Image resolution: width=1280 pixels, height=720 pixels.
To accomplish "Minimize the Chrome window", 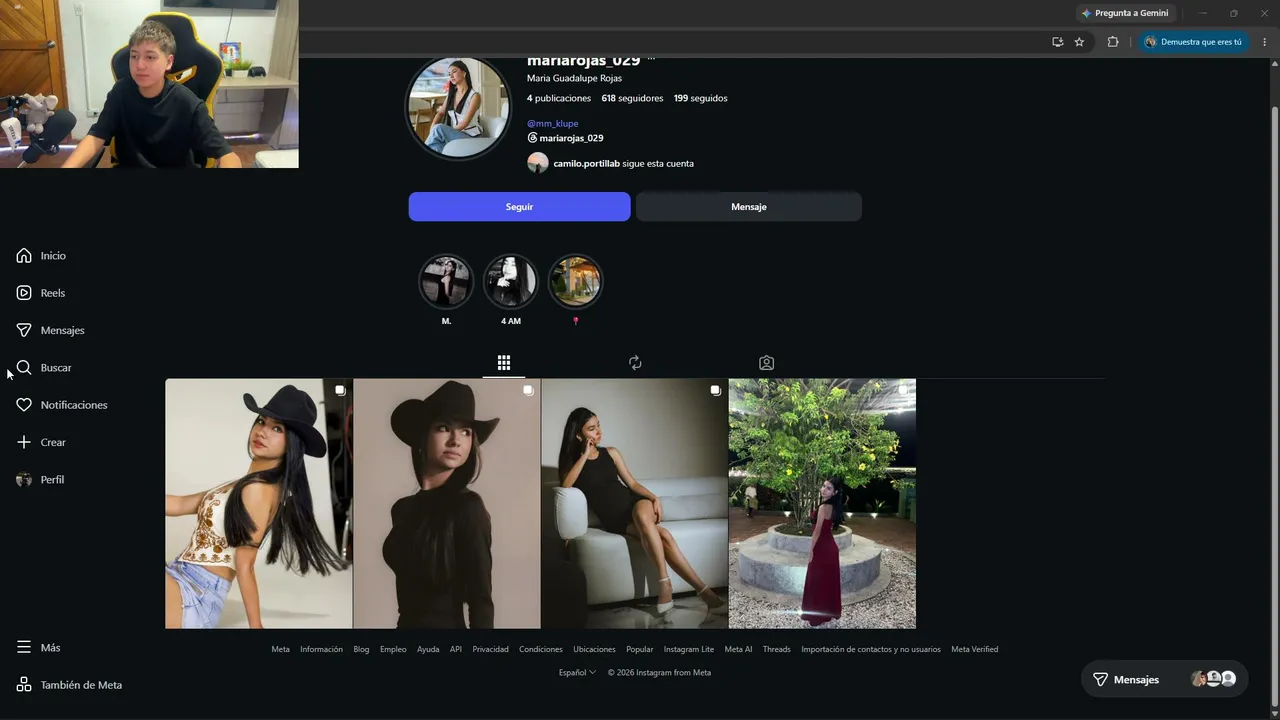I will click(1203, 13).
